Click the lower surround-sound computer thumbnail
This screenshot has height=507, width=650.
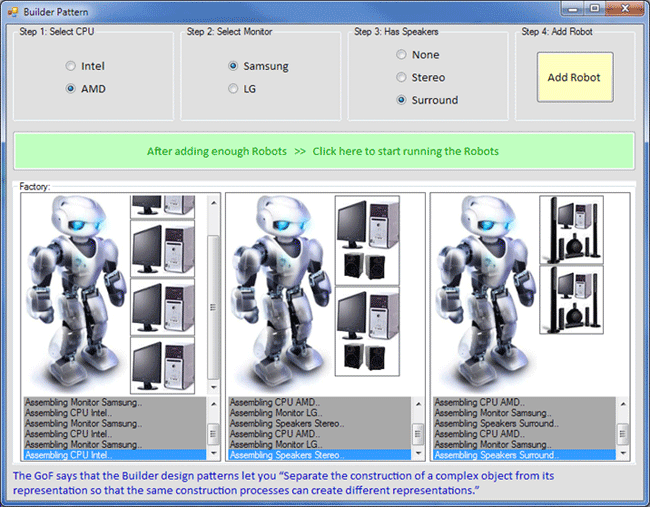click(x=571, y=300)
